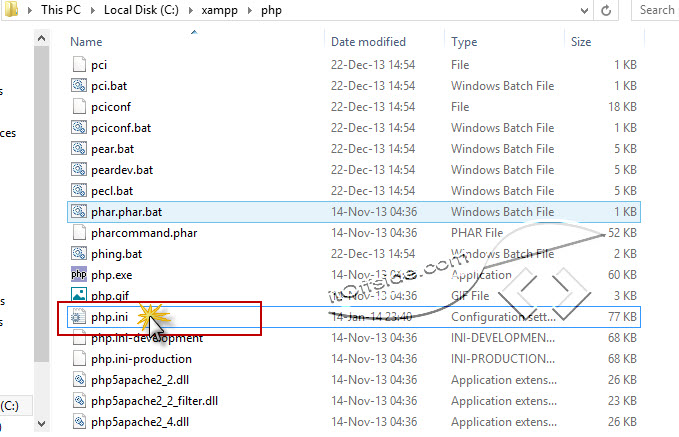
Task: Open the address bar history dropdown
Action: coord(584,10)
